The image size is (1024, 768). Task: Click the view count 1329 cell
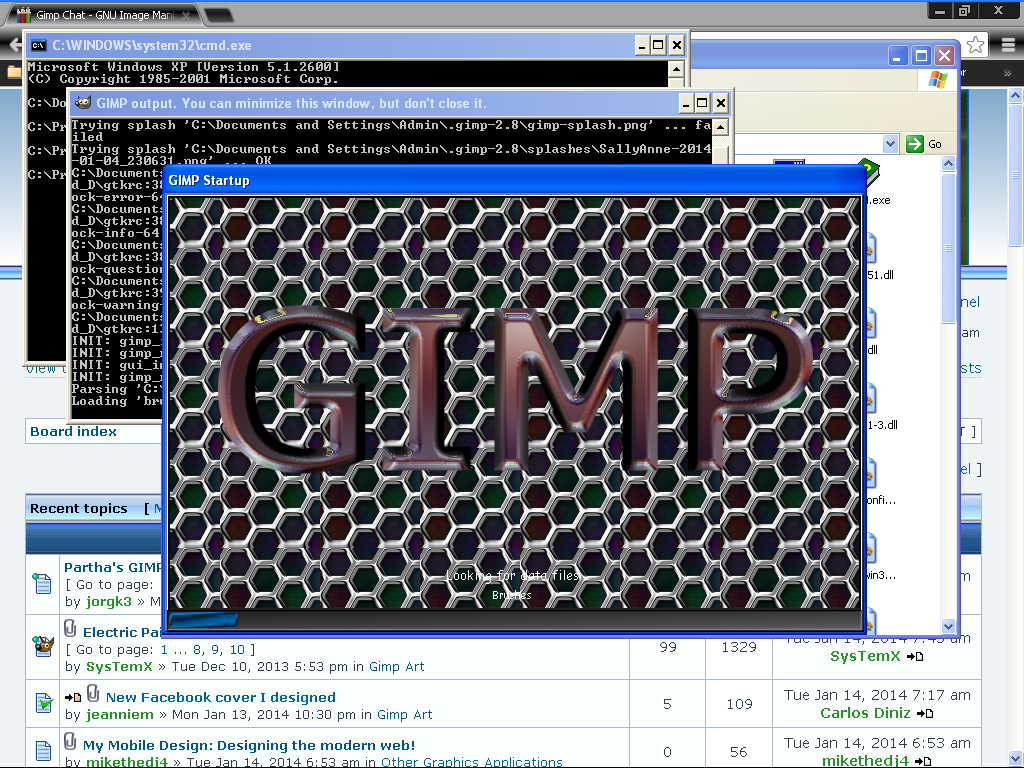click(739, 647)
